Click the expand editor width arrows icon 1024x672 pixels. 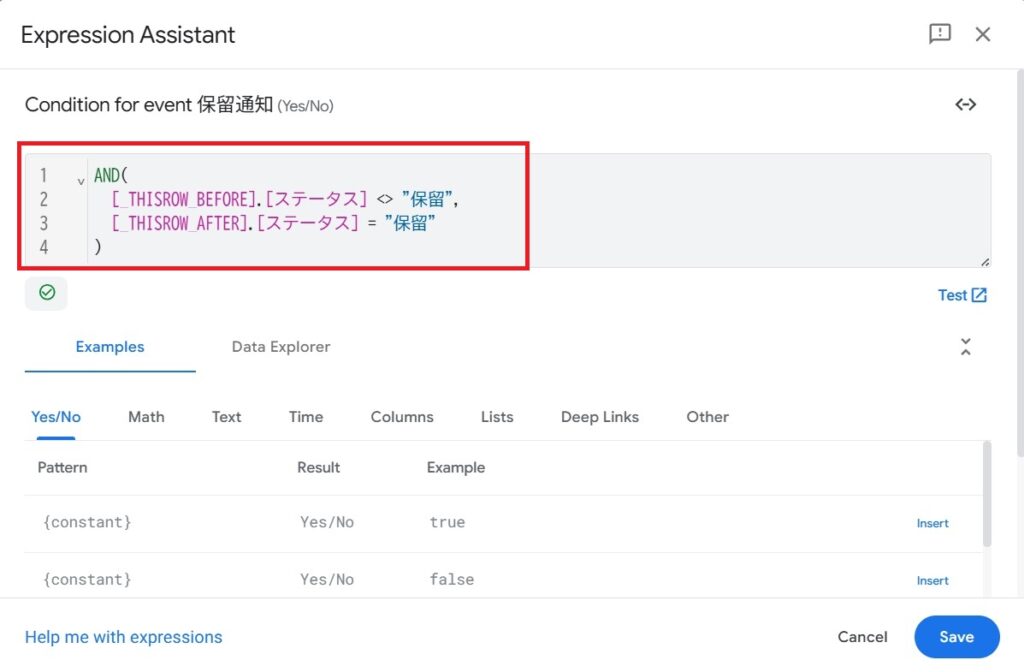coord(965,105)
